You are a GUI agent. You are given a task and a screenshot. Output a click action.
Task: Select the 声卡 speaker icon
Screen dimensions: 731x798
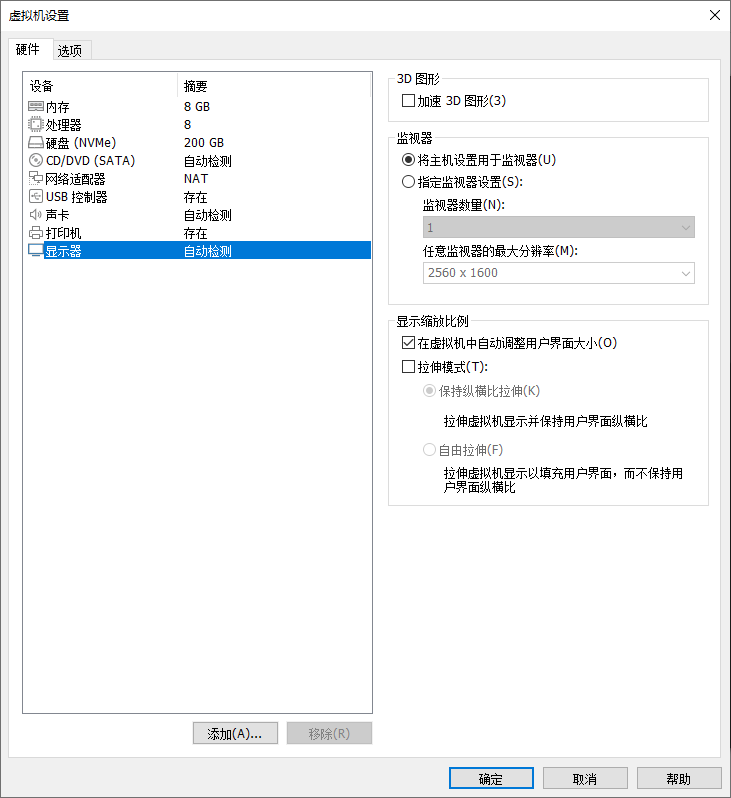click(36, 215)
